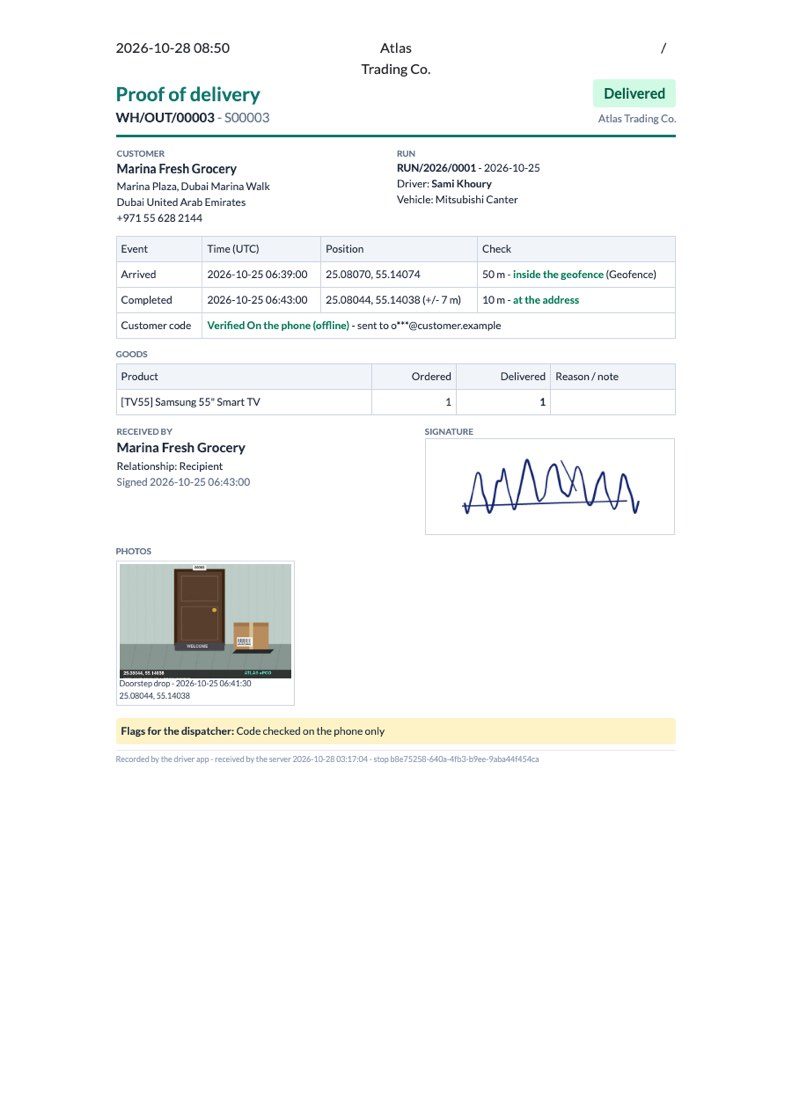This screenshot has width=792, height=1100.
Task: Select the Proof of delivery heading
Action: click(x=187, y=94)
